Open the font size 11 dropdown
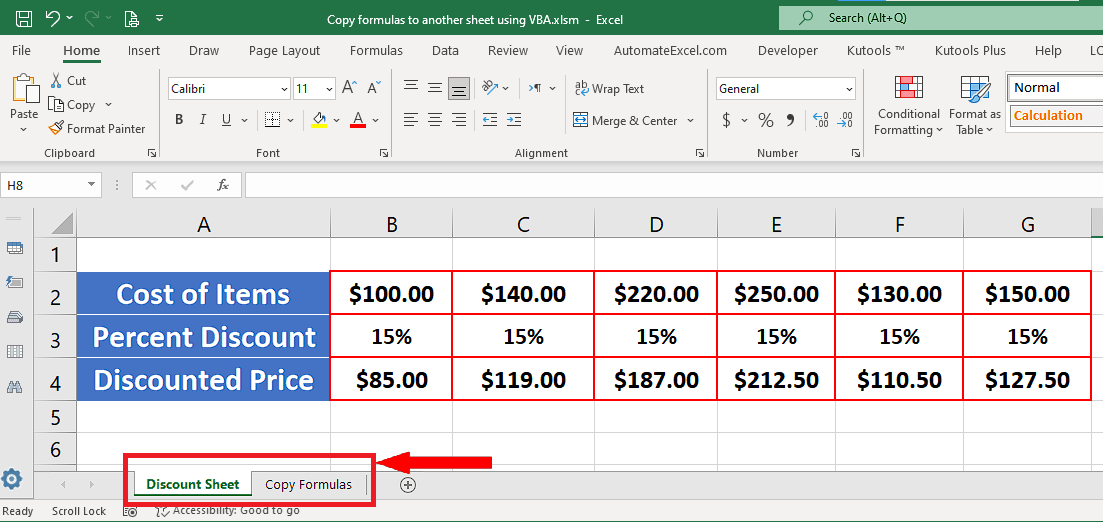This screenshot has width=1103, height=522. [330, 89]
